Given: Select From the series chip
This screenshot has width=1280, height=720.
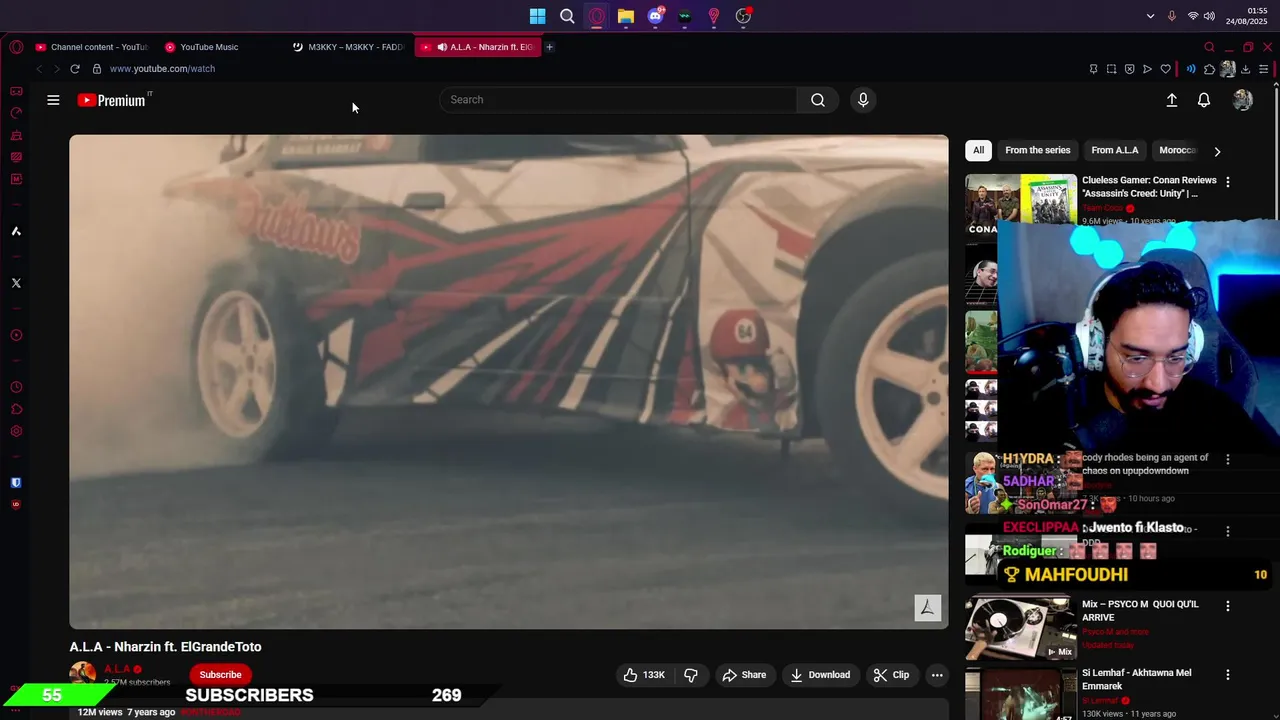Looking at the screenshot, I should click(1037, 150).
